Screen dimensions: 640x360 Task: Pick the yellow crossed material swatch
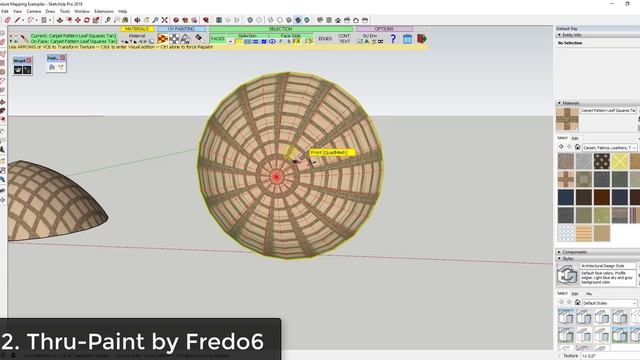click(620, 161)
